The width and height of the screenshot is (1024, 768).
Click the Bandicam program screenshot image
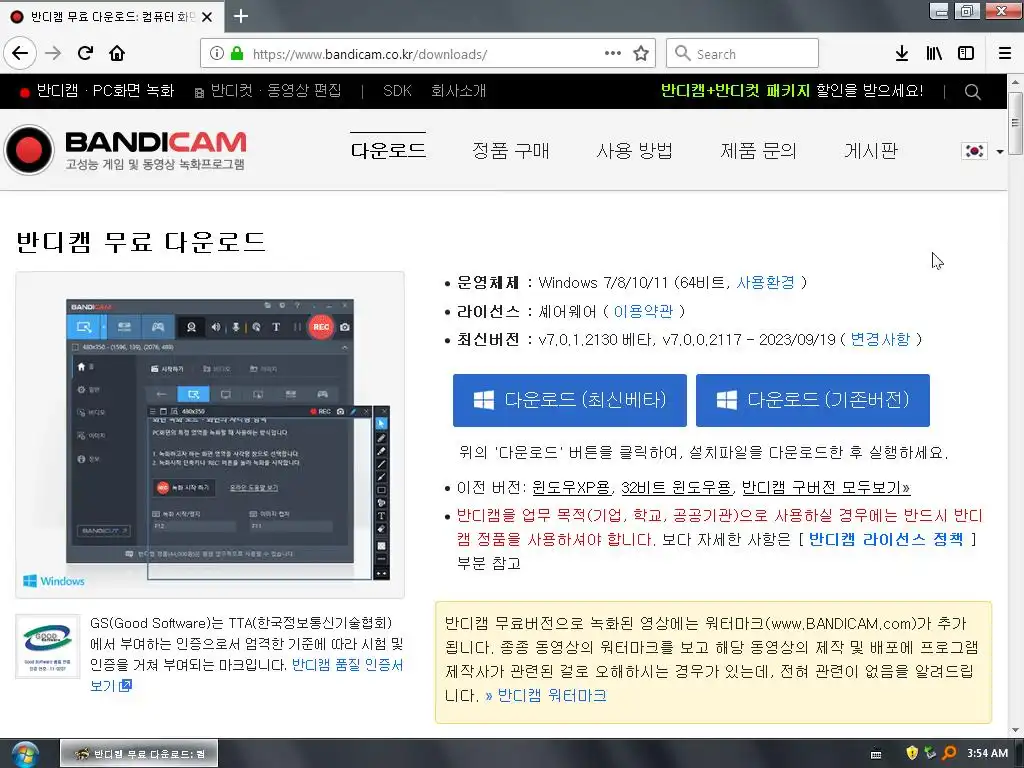[x=210, y=435]
